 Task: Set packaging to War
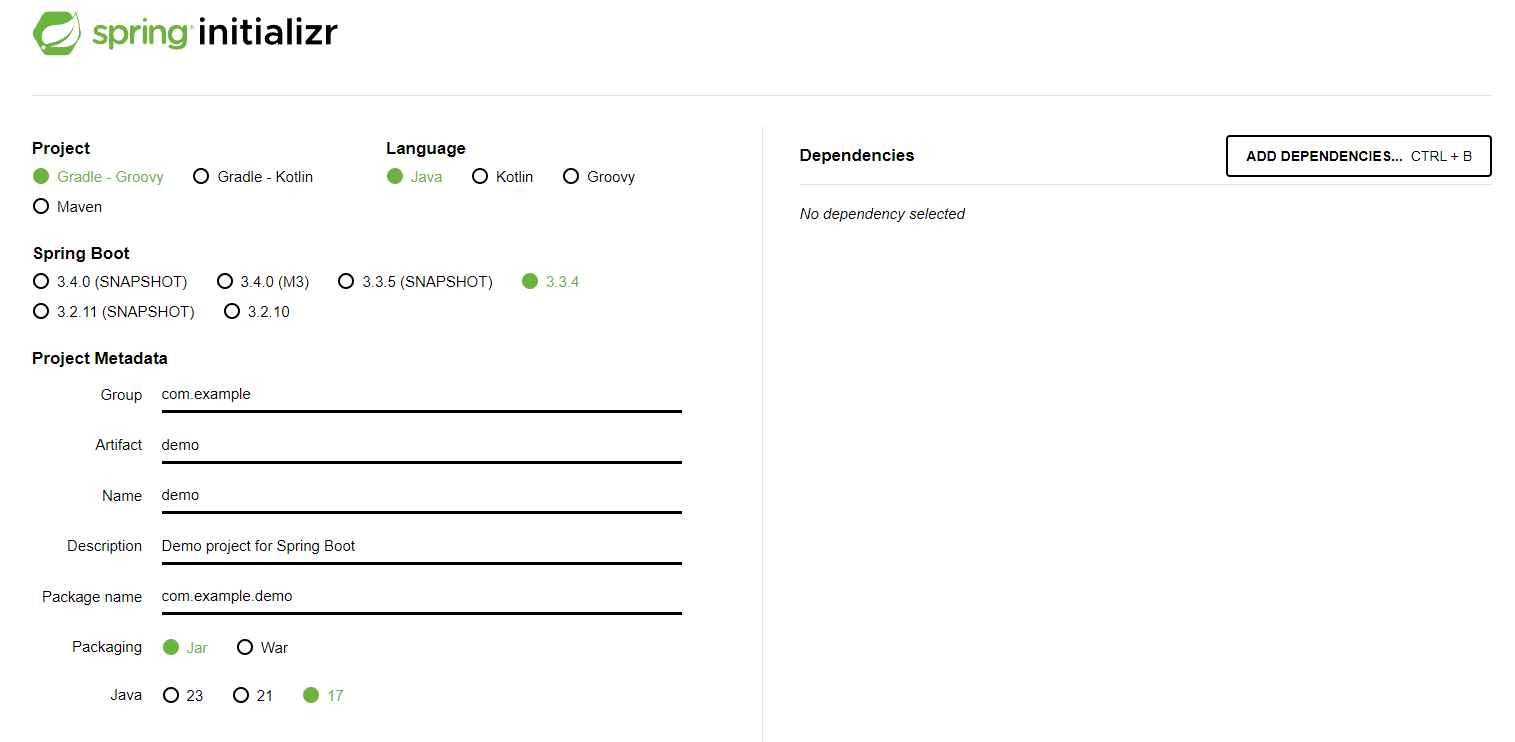263,648
